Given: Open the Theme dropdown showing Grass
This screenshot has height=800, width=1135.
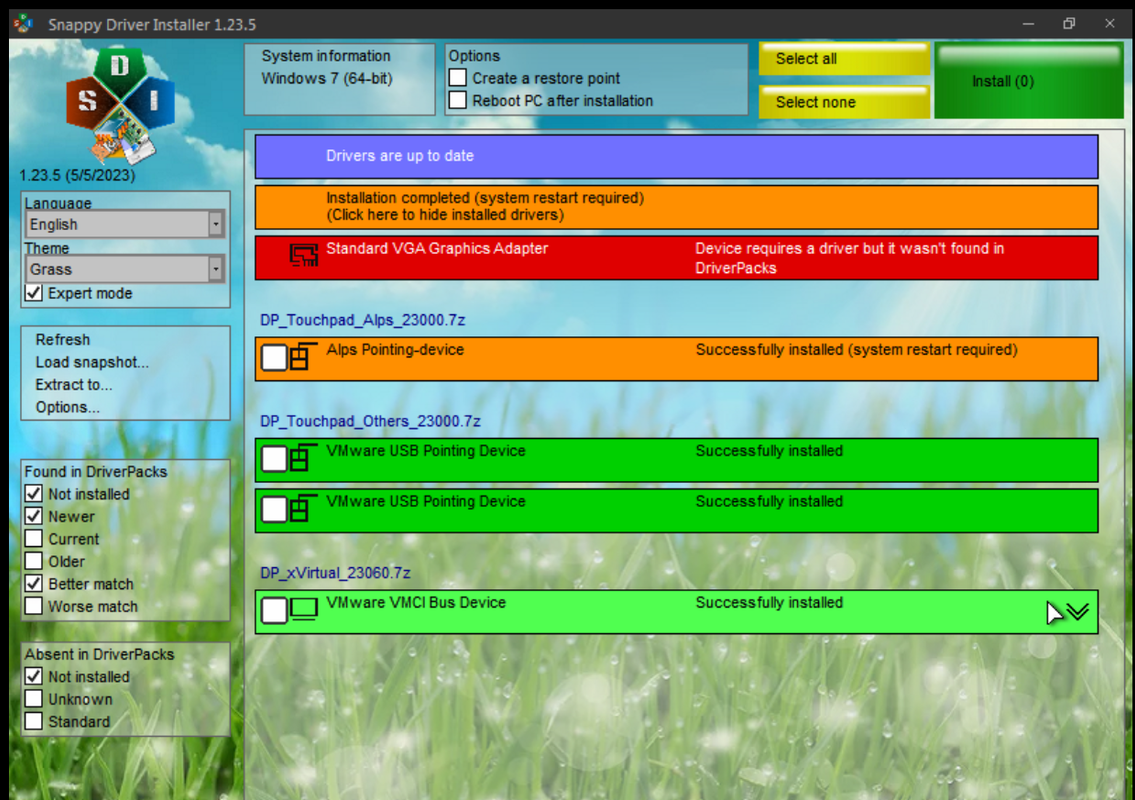Looking at the screenshot, I should (x=125, y=269).
